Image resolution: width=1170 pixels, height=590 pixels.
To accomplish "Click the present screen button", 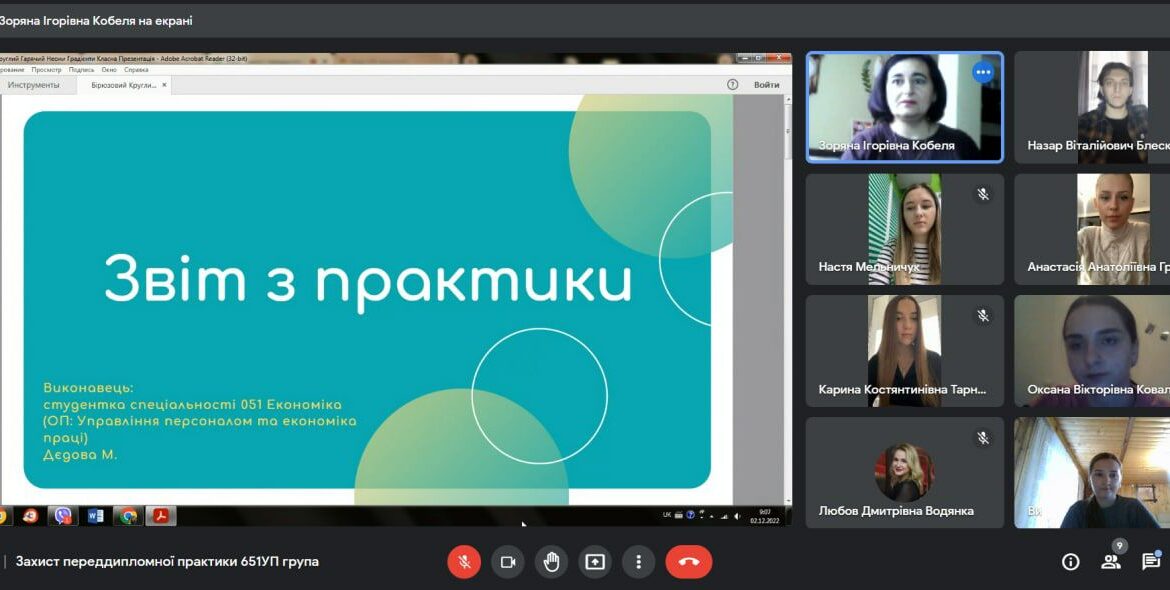I will [595, 562].
